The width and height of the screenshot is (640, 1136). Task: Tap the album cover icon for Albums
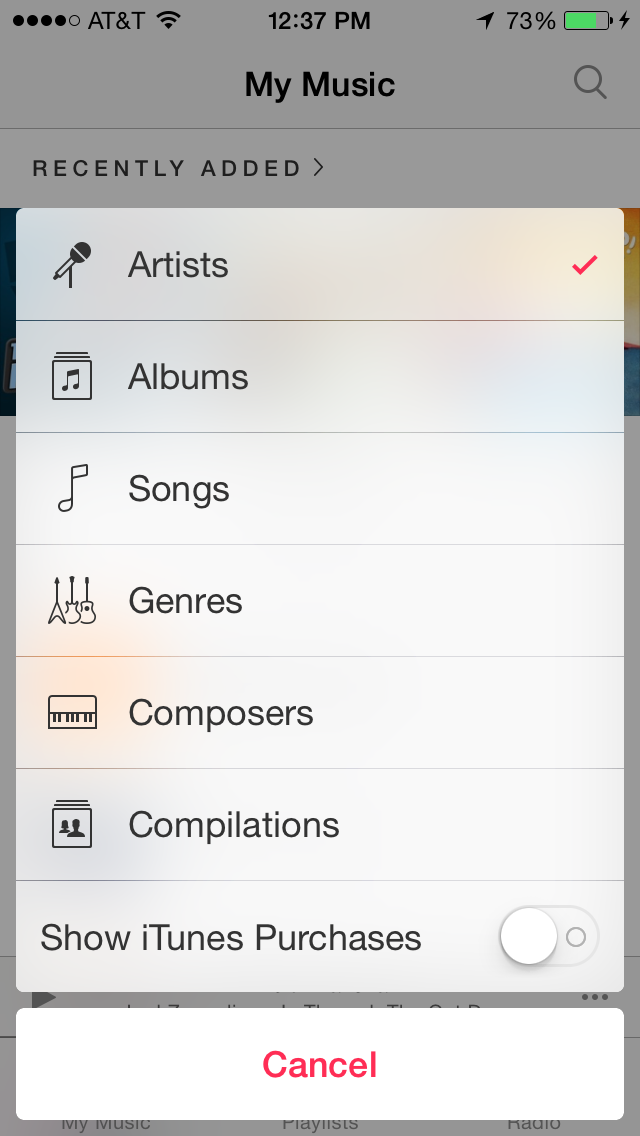point(72,376)
